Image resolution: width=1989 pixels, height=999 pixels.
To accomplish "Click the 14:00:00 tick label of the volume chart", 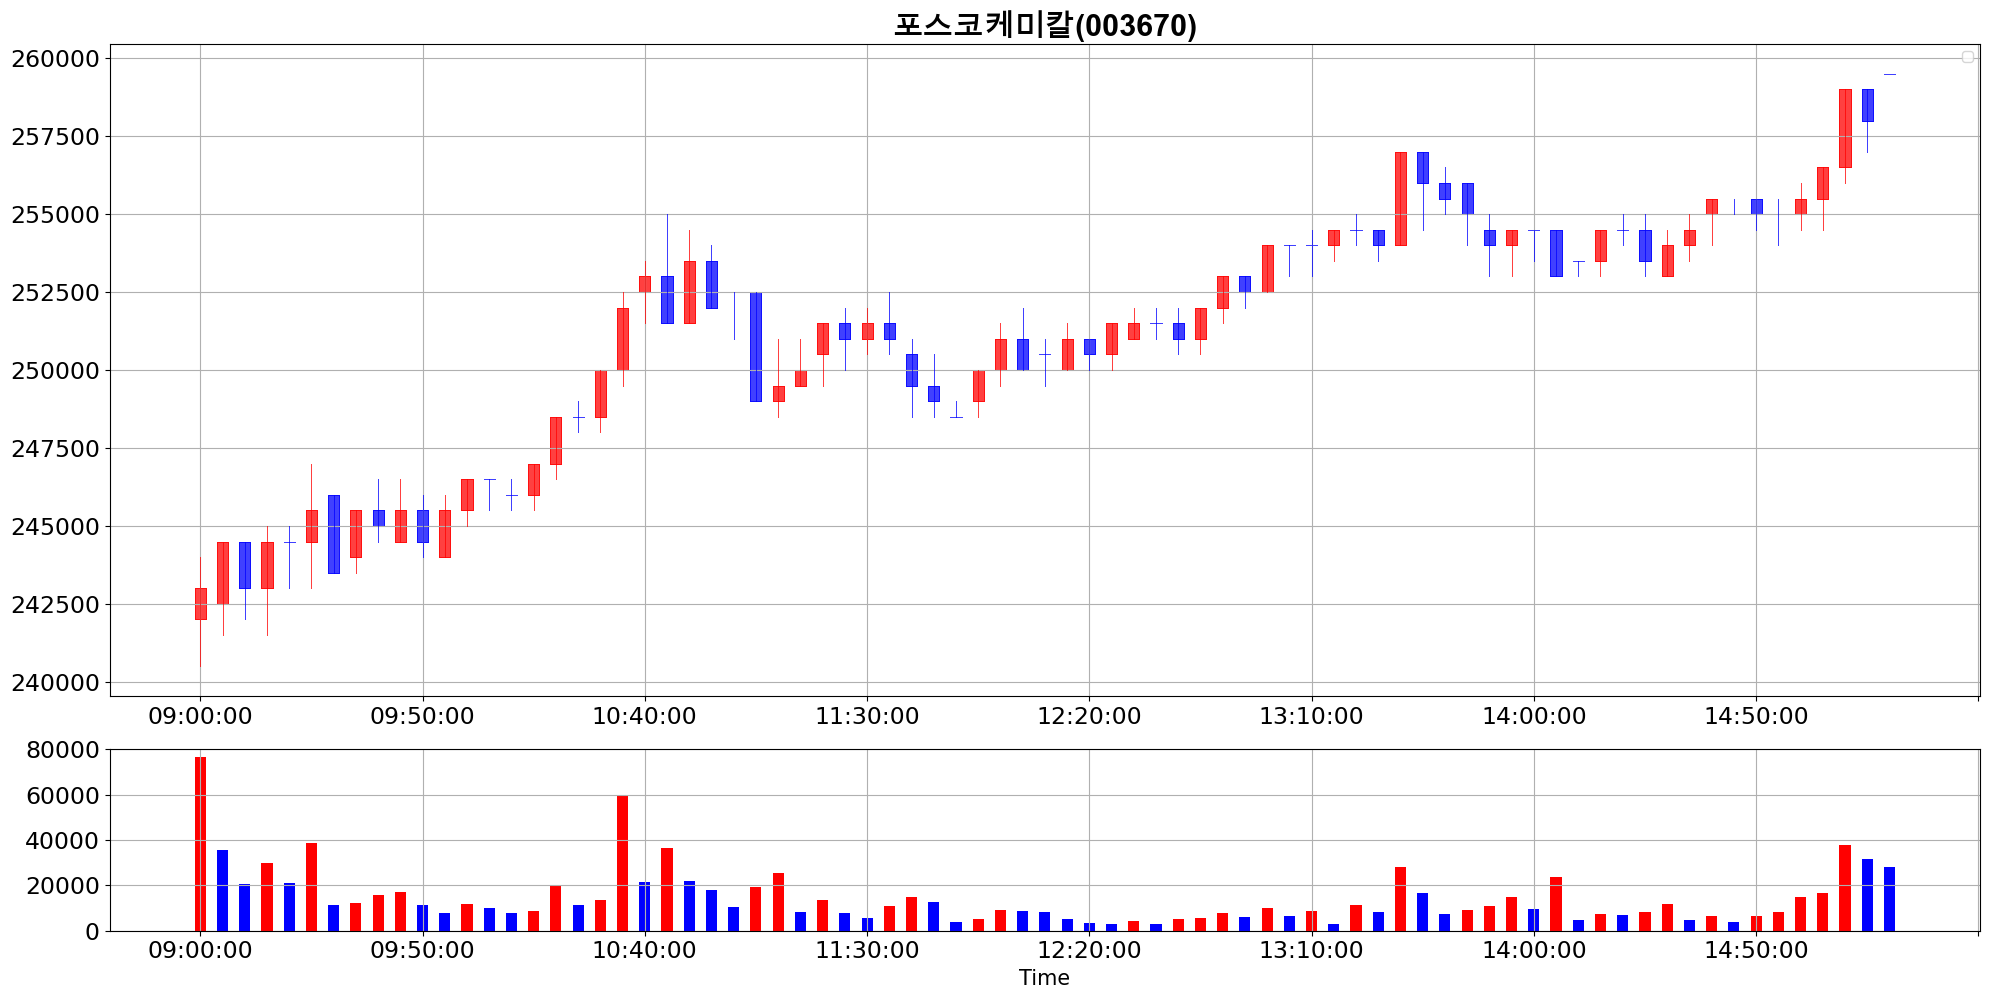I will [1534, 950].
